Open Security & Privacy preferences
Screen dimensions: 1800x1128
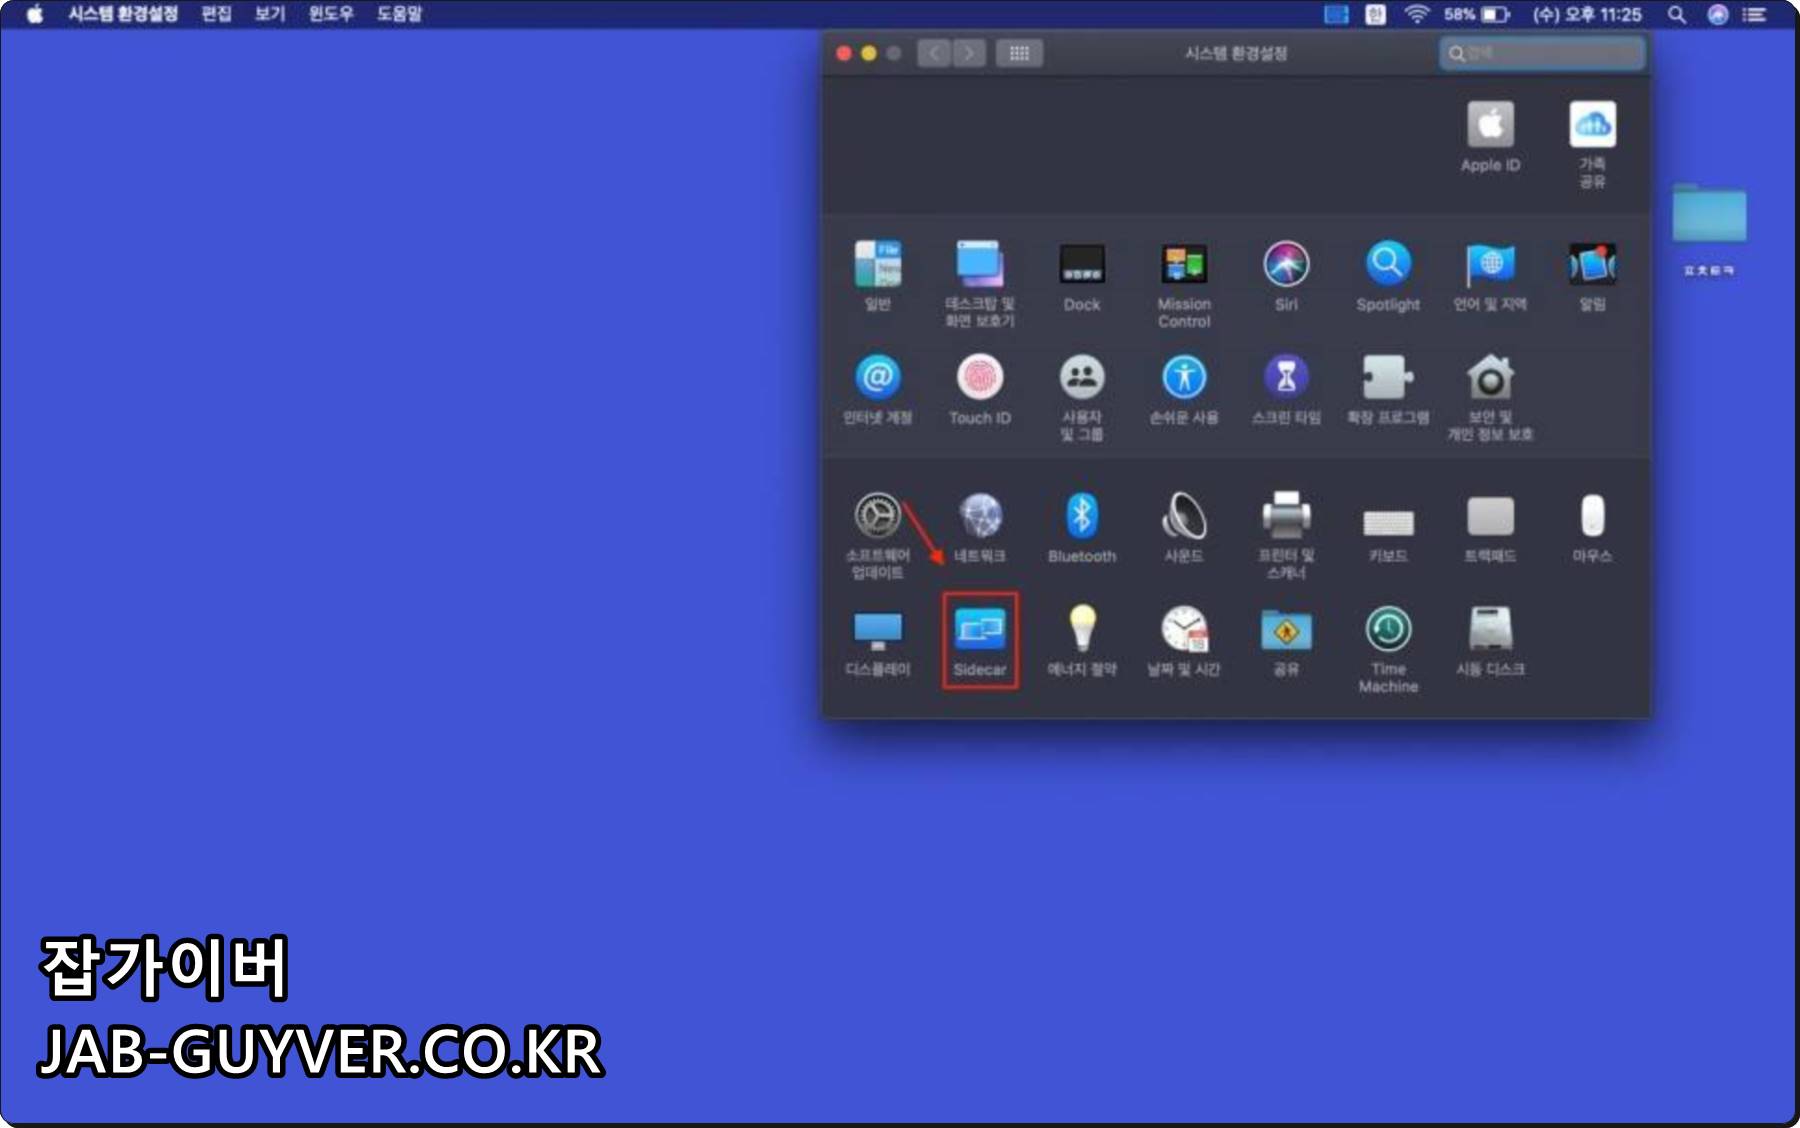(x=1490, y=397)
